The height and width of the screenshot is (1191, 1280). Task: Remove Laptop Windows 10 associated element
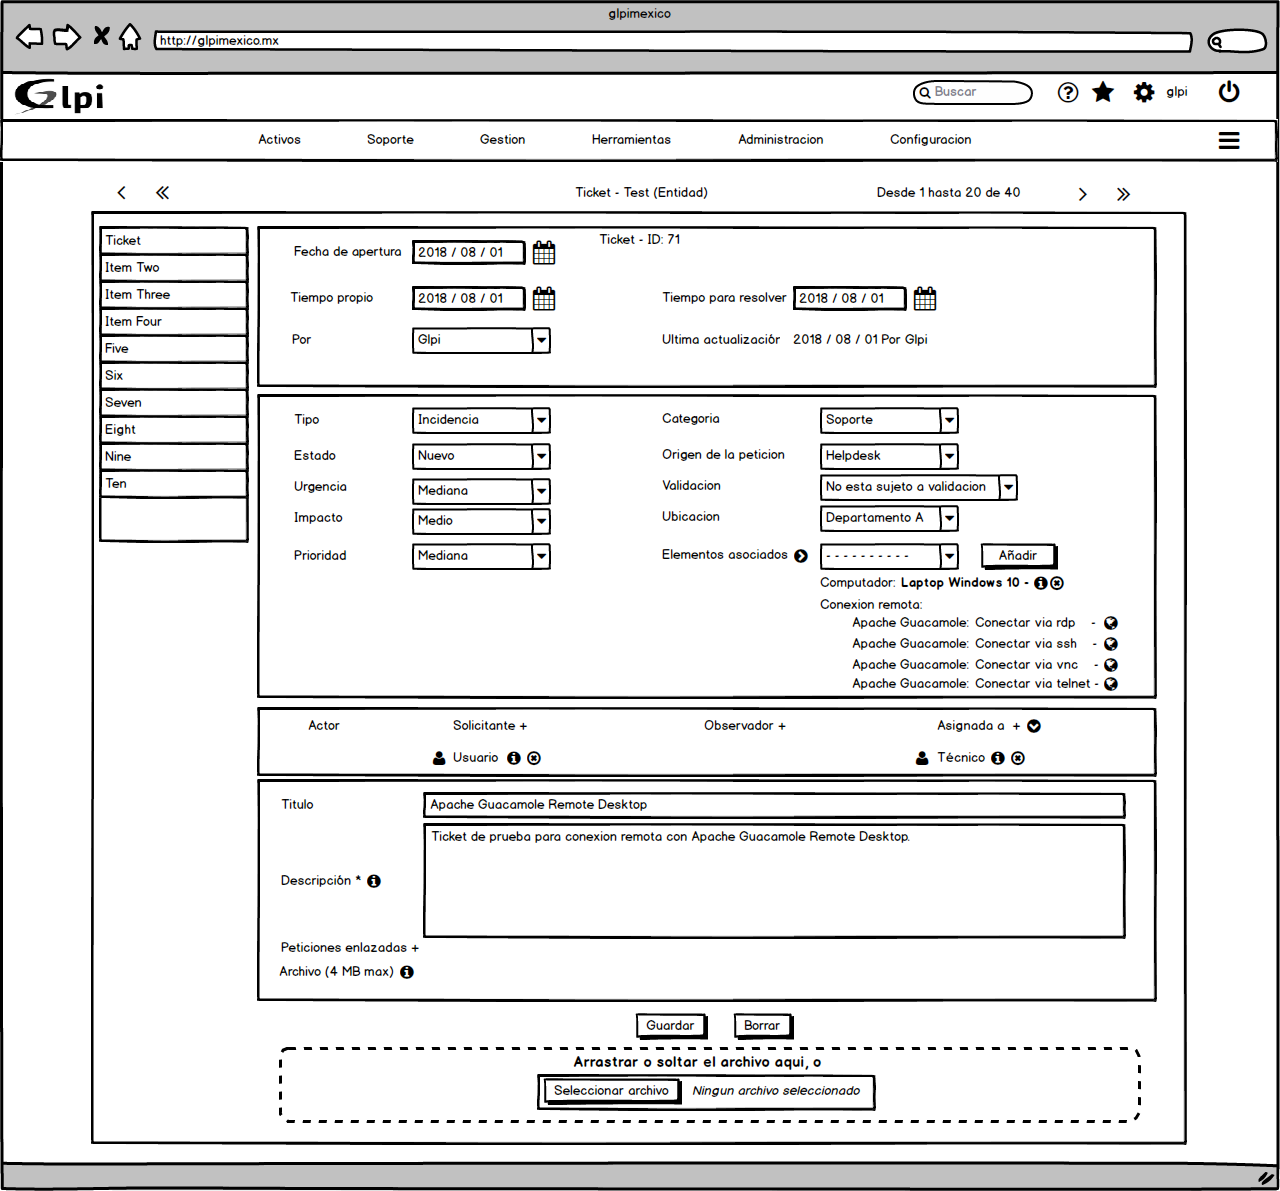[1057, 583]
